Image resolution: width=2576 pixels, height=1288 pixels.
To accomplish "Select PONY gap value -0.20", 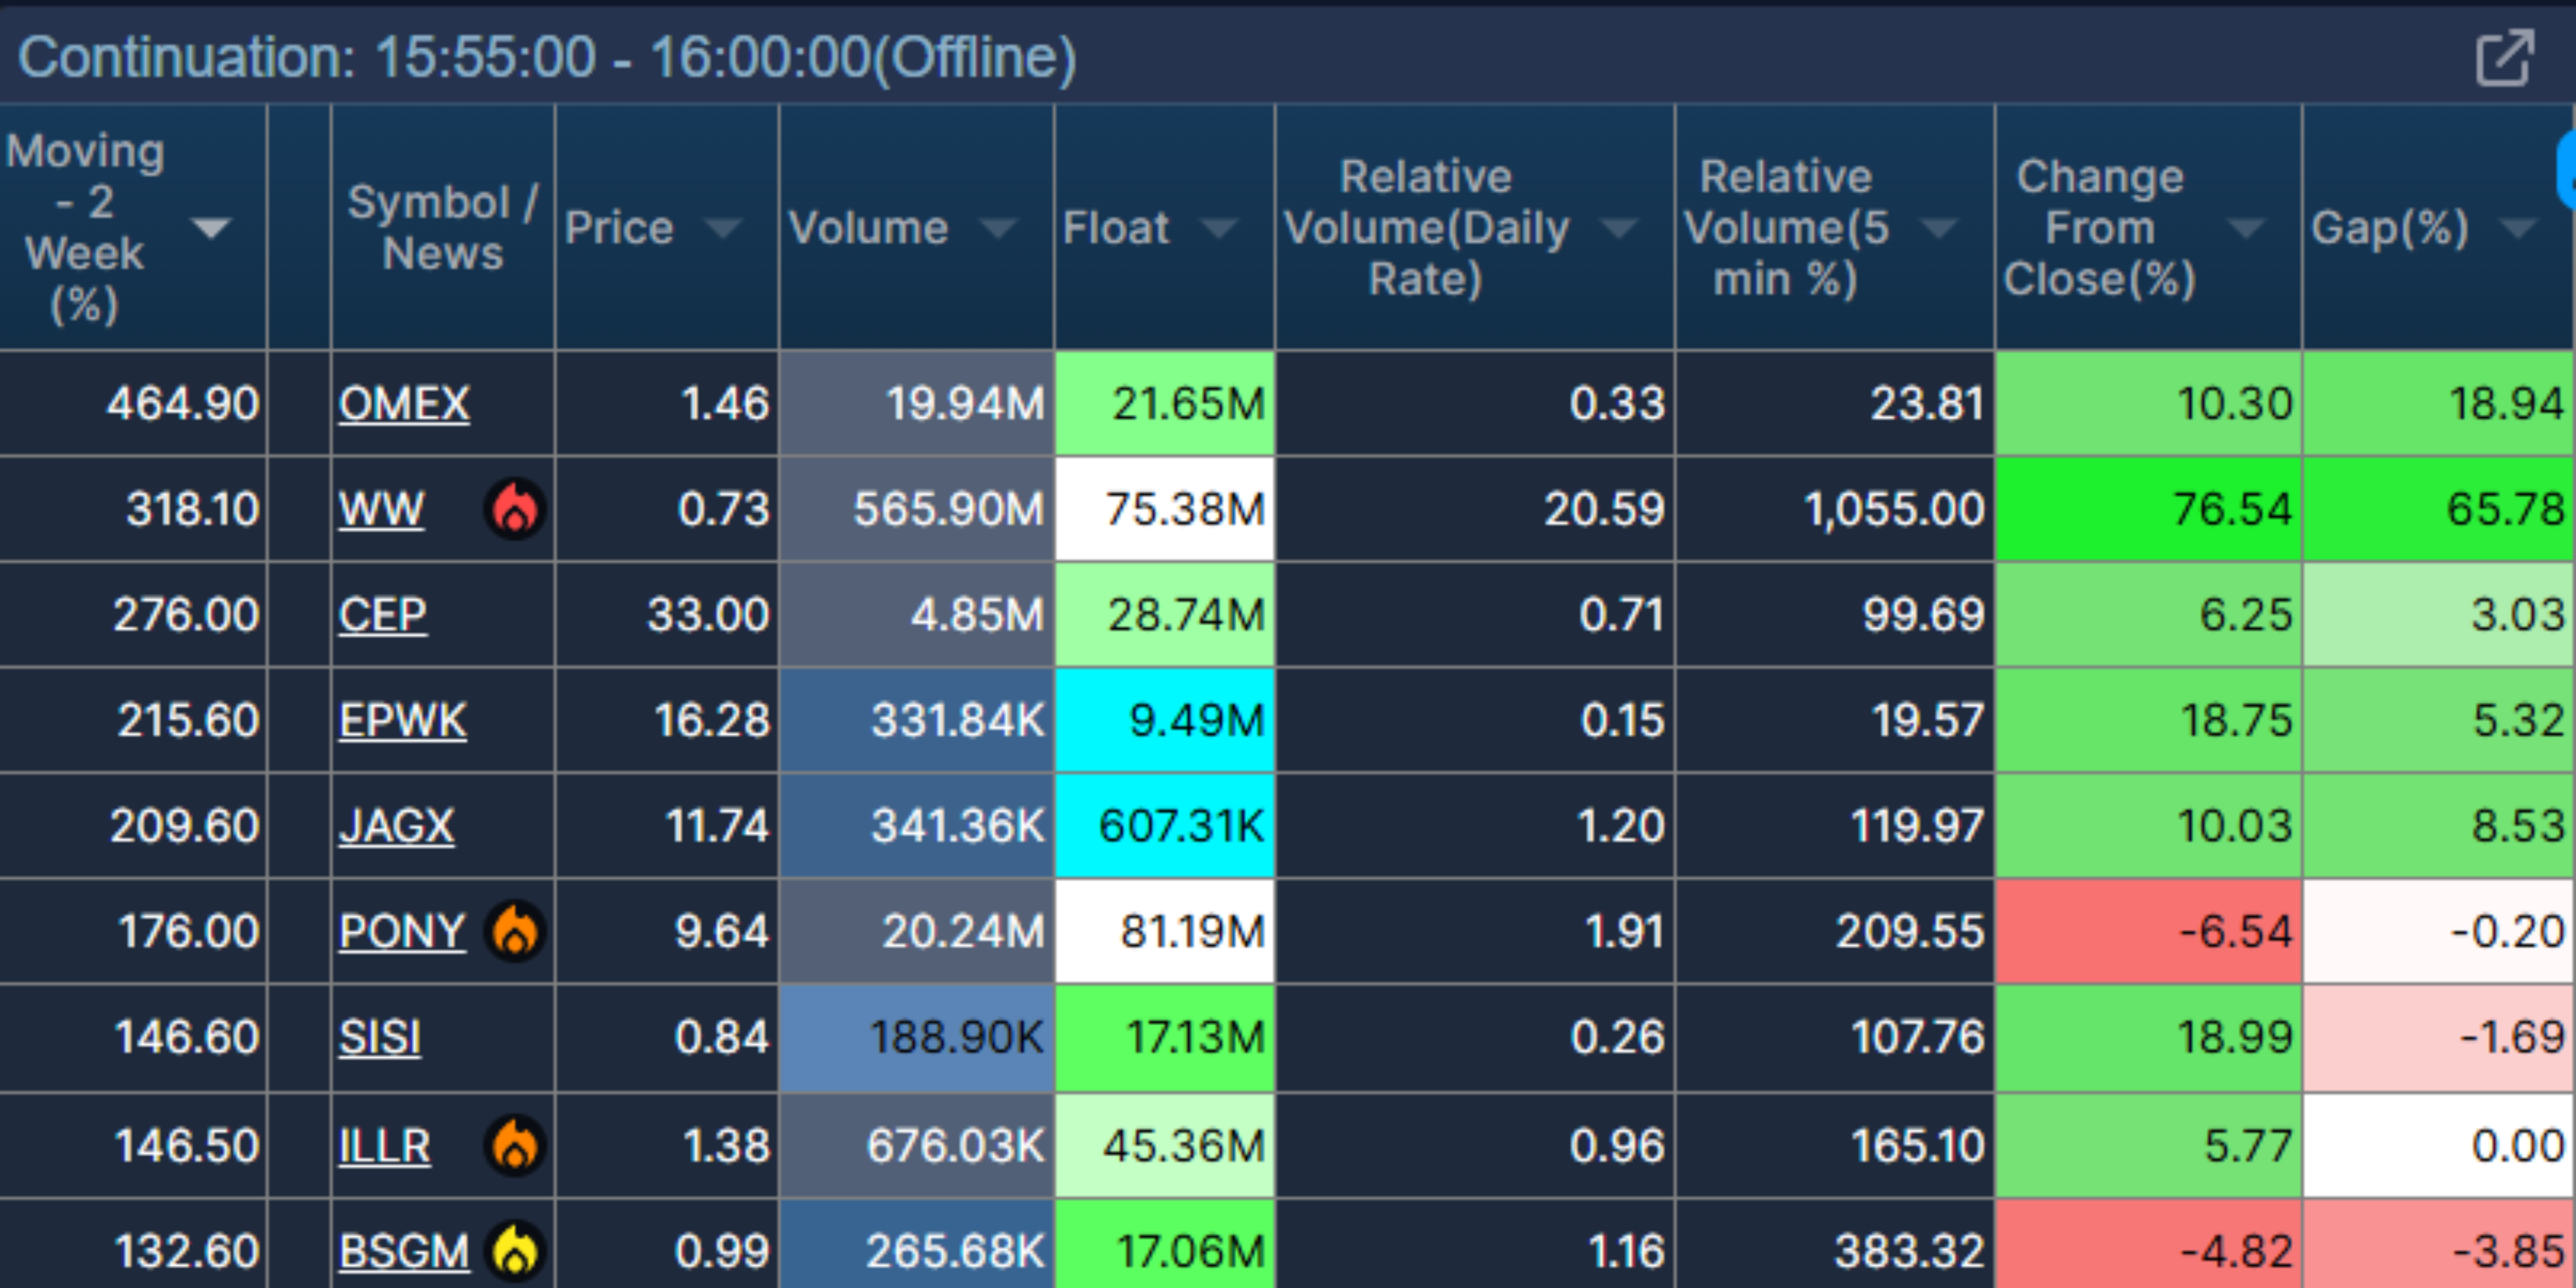I will tap(2438, 931).
